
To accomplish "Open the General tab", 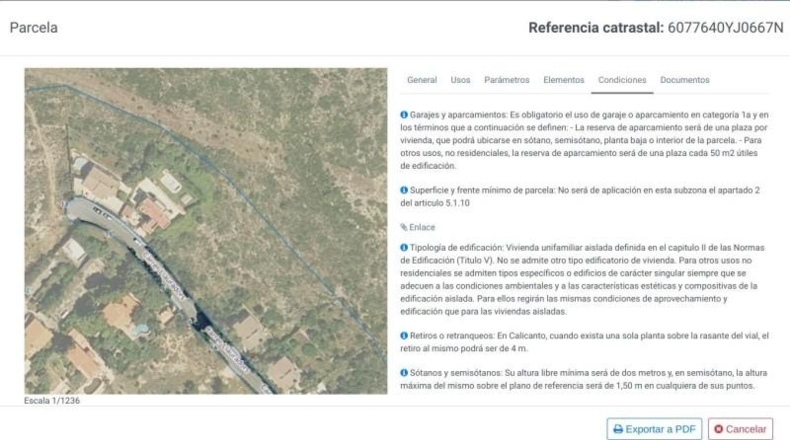I will 422,80.
